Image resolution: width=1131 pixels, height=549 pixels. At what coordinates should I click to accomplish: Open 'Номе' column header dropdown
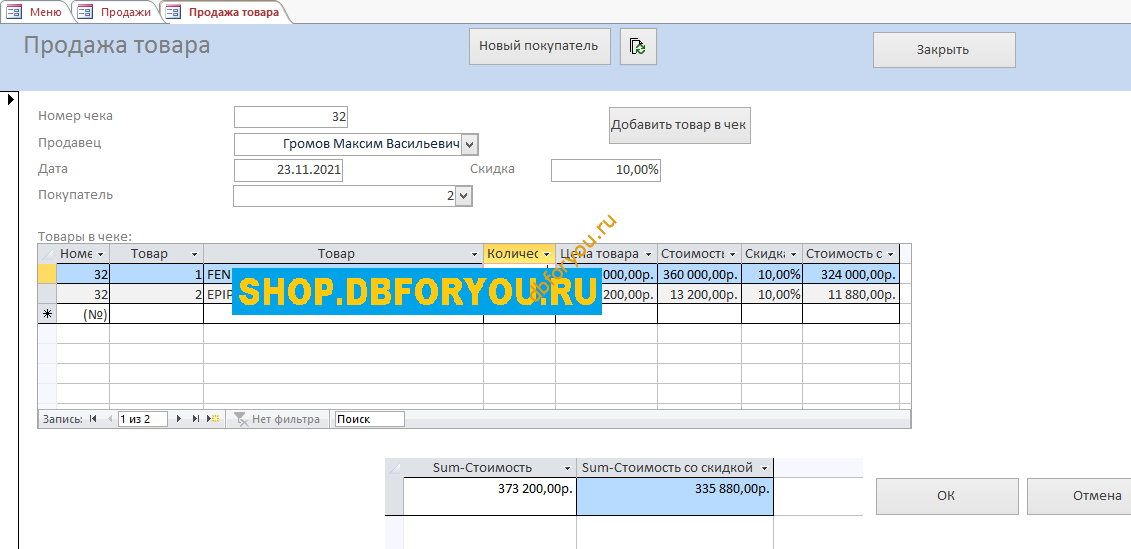[x=100, y=254]
